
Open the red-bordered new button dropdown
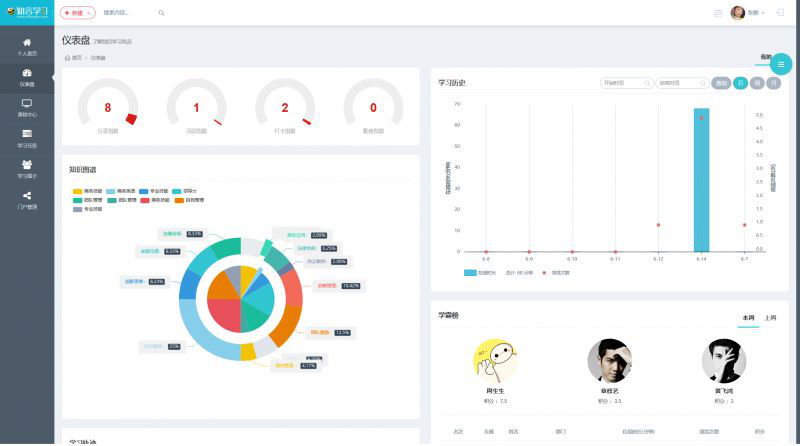(78, 13)
